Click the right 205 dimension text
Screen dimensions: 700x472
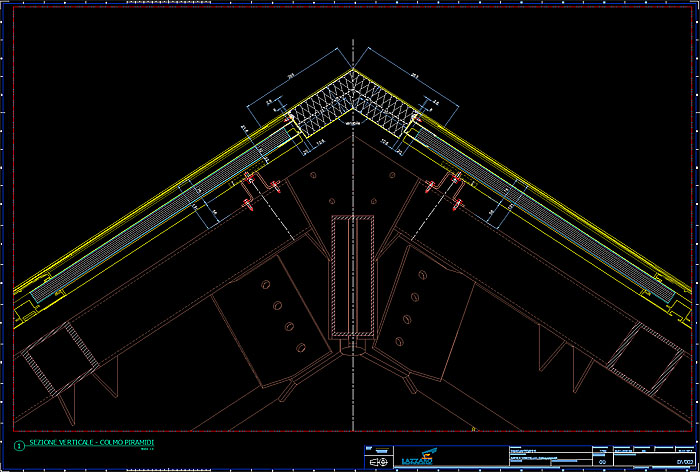(x=413, y=75)
